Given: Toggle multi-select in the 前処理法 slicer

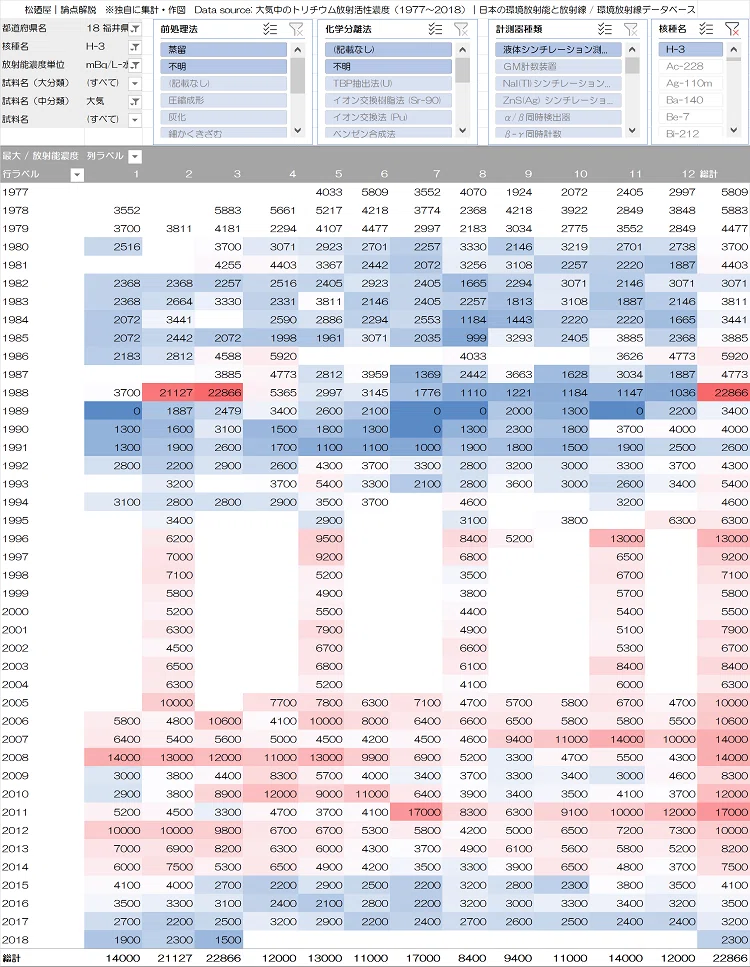Looking at the screenshot, I should pos(270,29).
